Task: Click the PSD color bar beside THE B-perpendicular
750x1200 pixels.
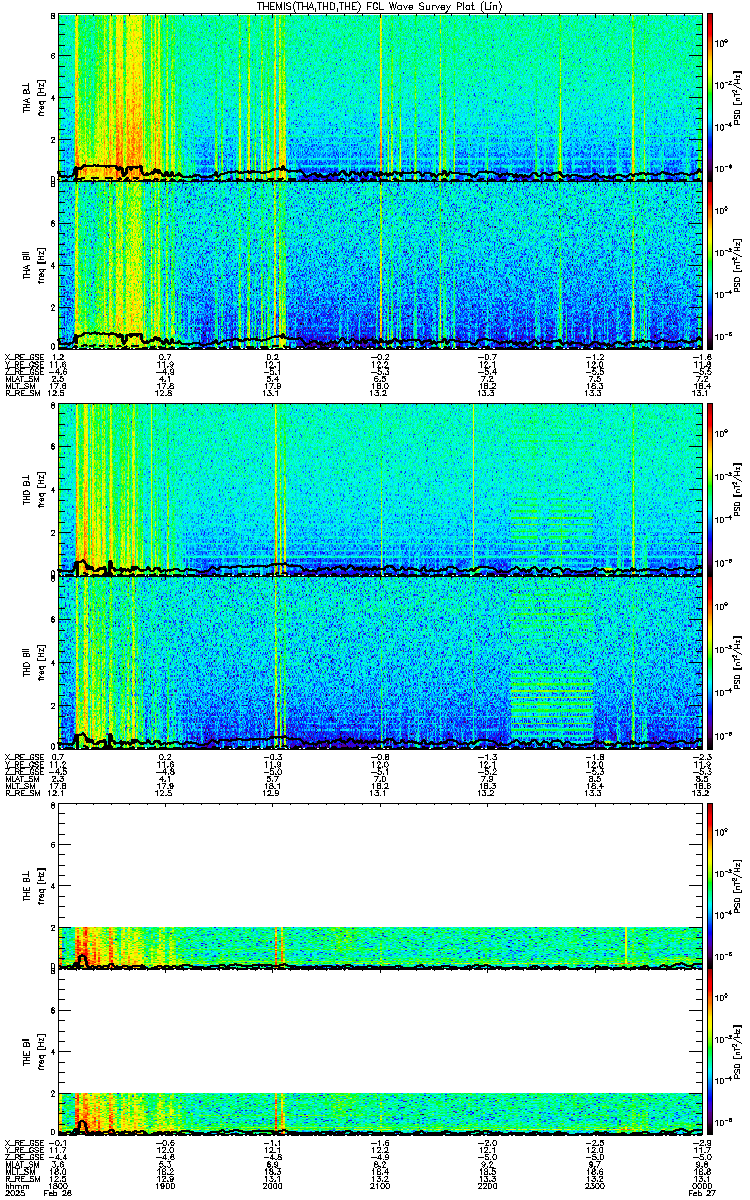Action: [x=710, y=885]
